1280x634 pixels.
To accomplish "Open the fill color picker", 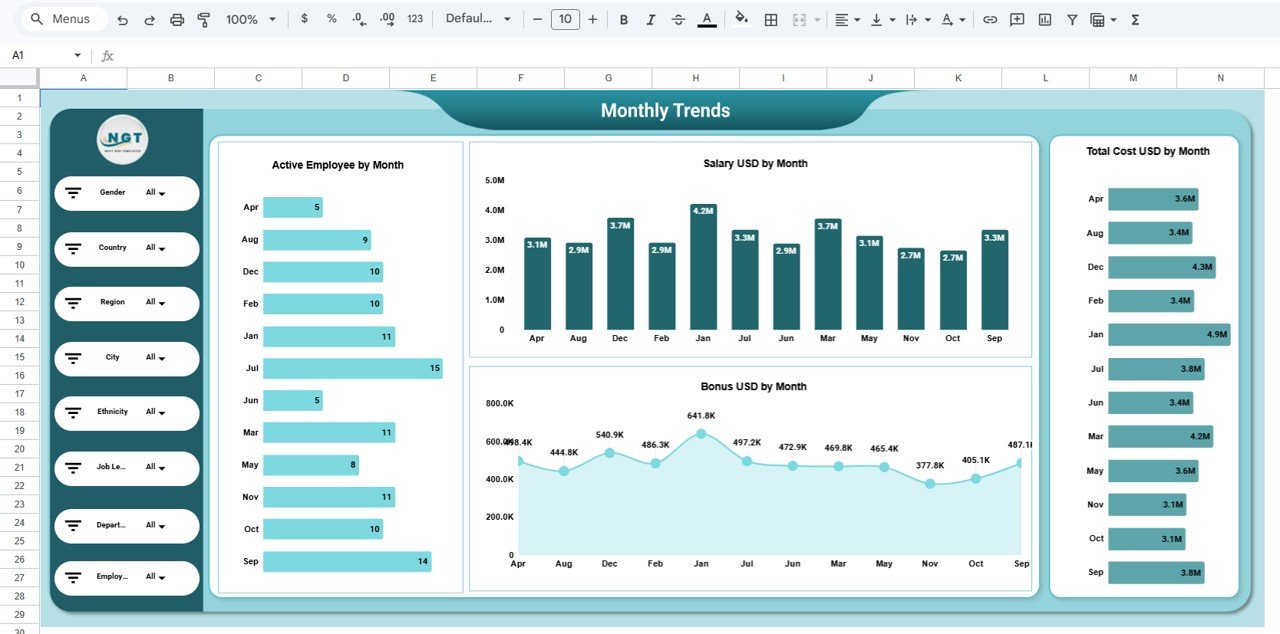I will [741, 20].
